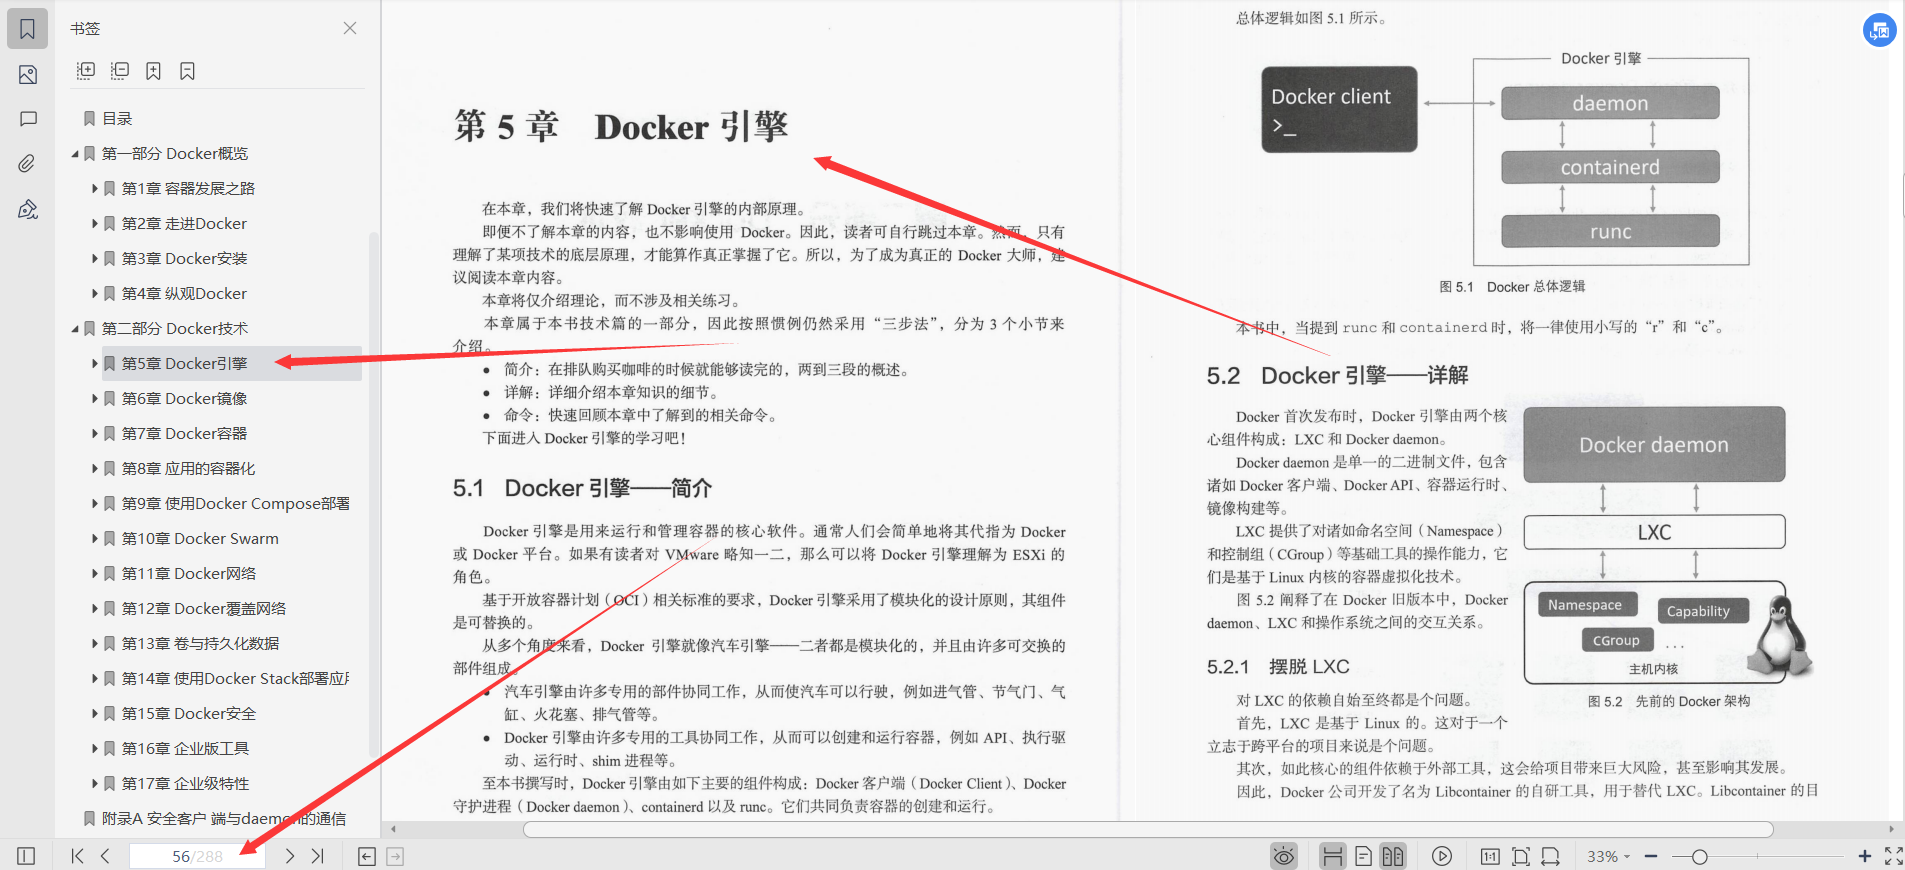Start slideshow playback
Viewport: 1905px width, 870px height.
coord(1441,856)
